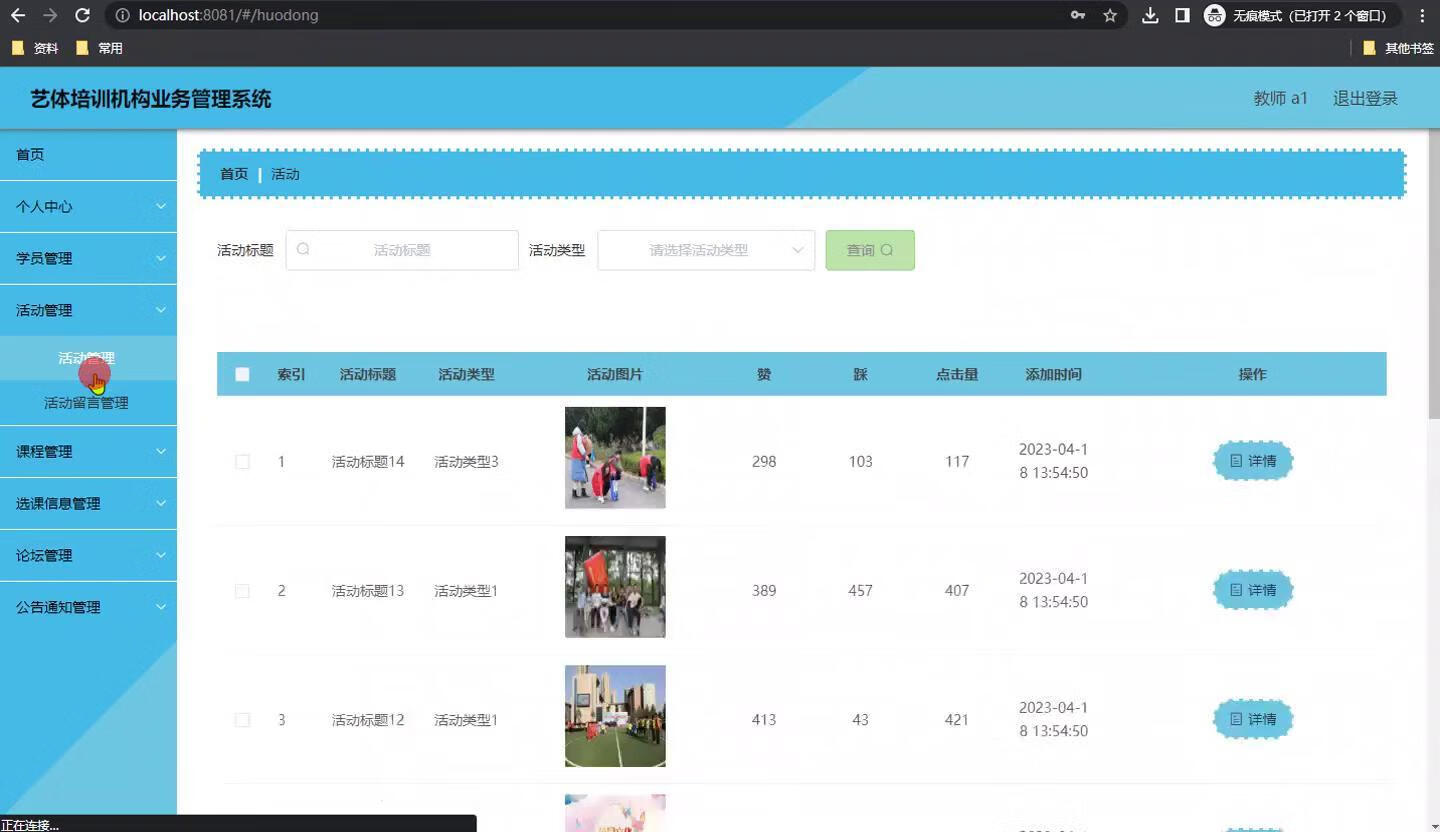Open 详情 for 活动标题14
Viewport: 1440px width, 832px height.
click(1253, 461)
